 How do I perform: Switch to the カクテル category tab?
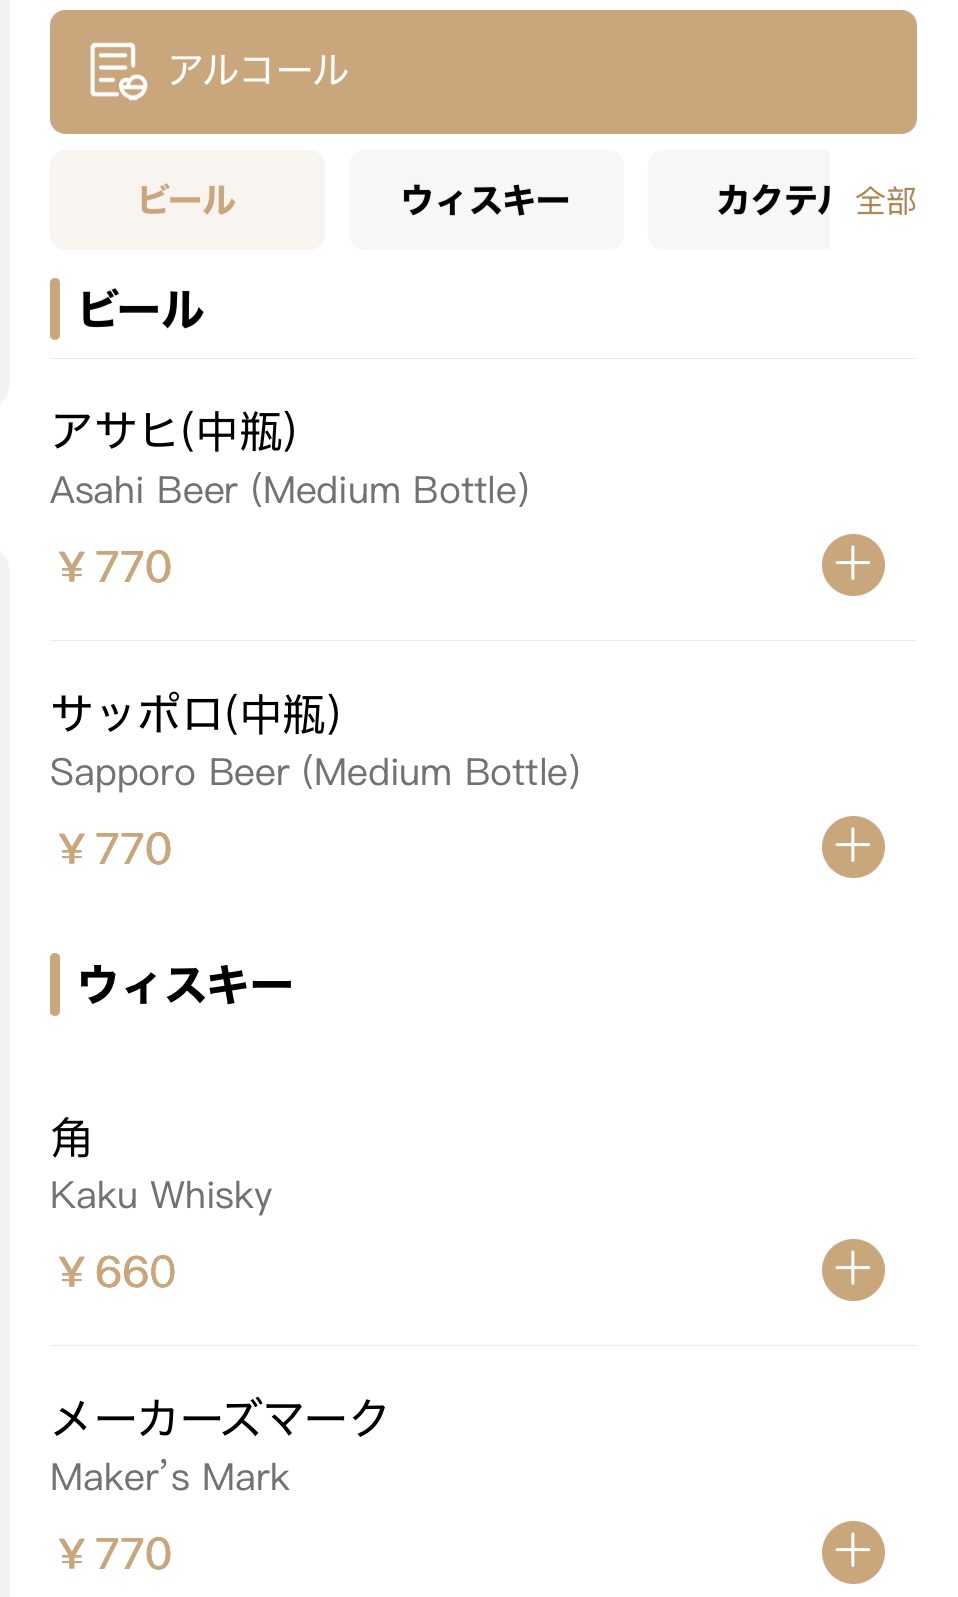coord(740,200)
